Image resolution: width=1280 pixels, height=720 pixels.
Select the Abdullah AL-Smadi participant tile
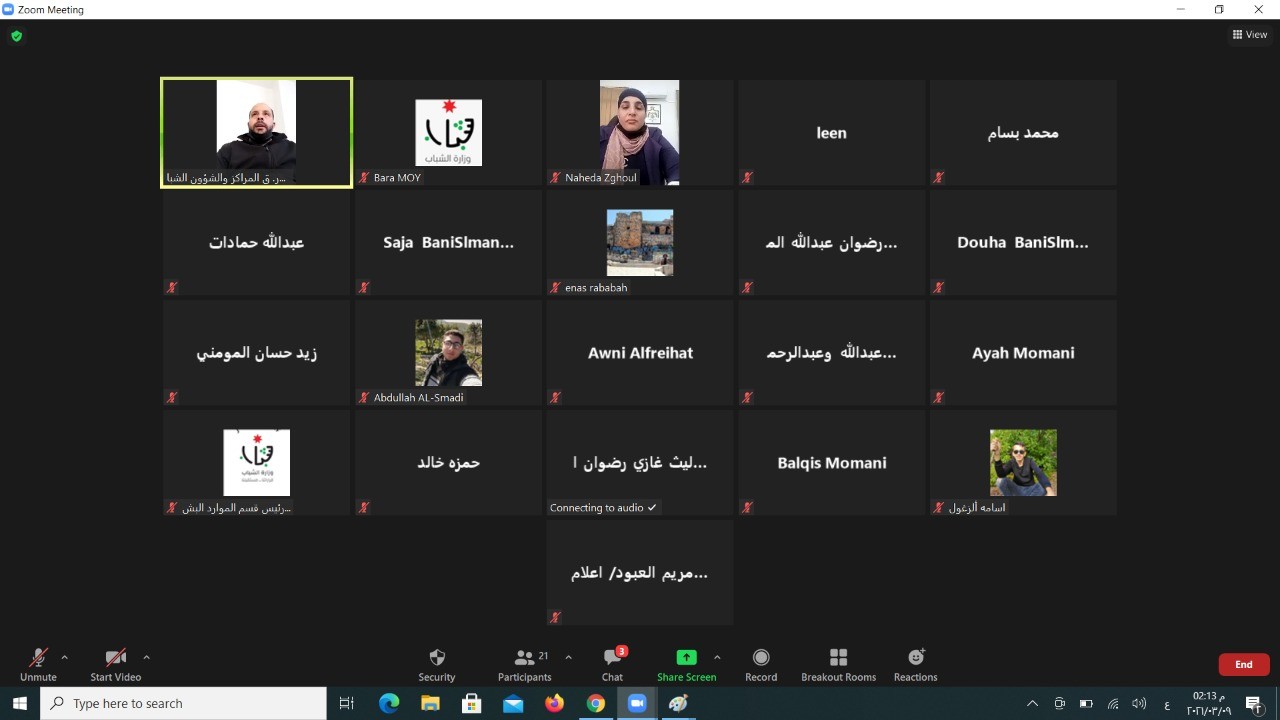click(x=448, y=353)
